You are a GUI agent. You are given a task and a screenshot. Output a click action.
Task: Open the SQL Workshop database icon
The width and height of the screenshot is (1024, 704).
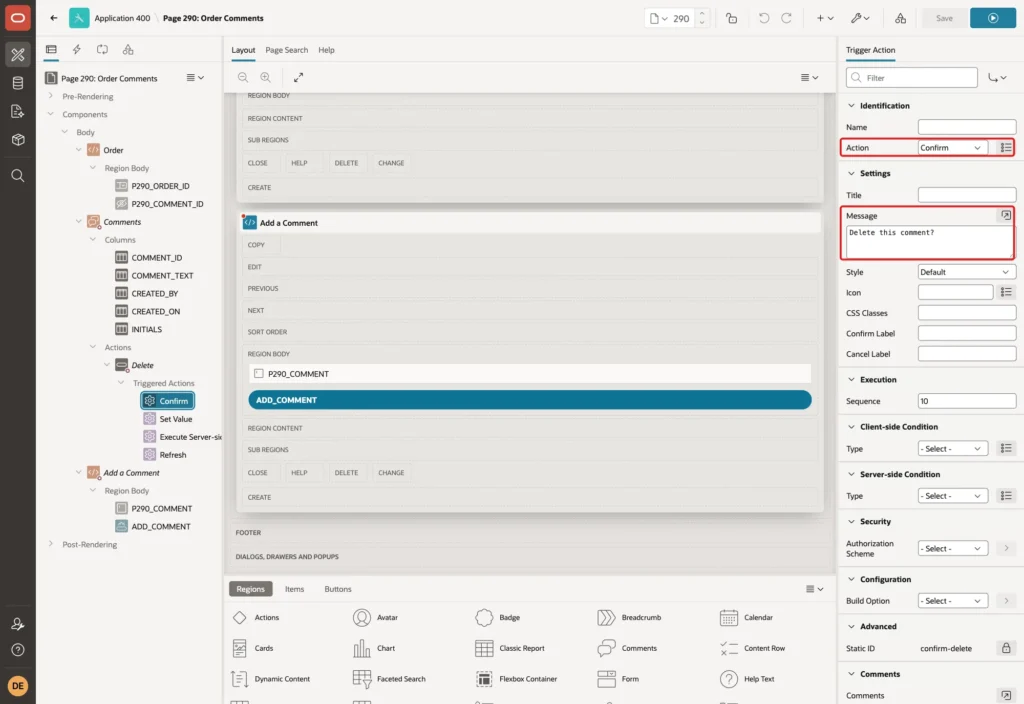click(x=18, y=83)
